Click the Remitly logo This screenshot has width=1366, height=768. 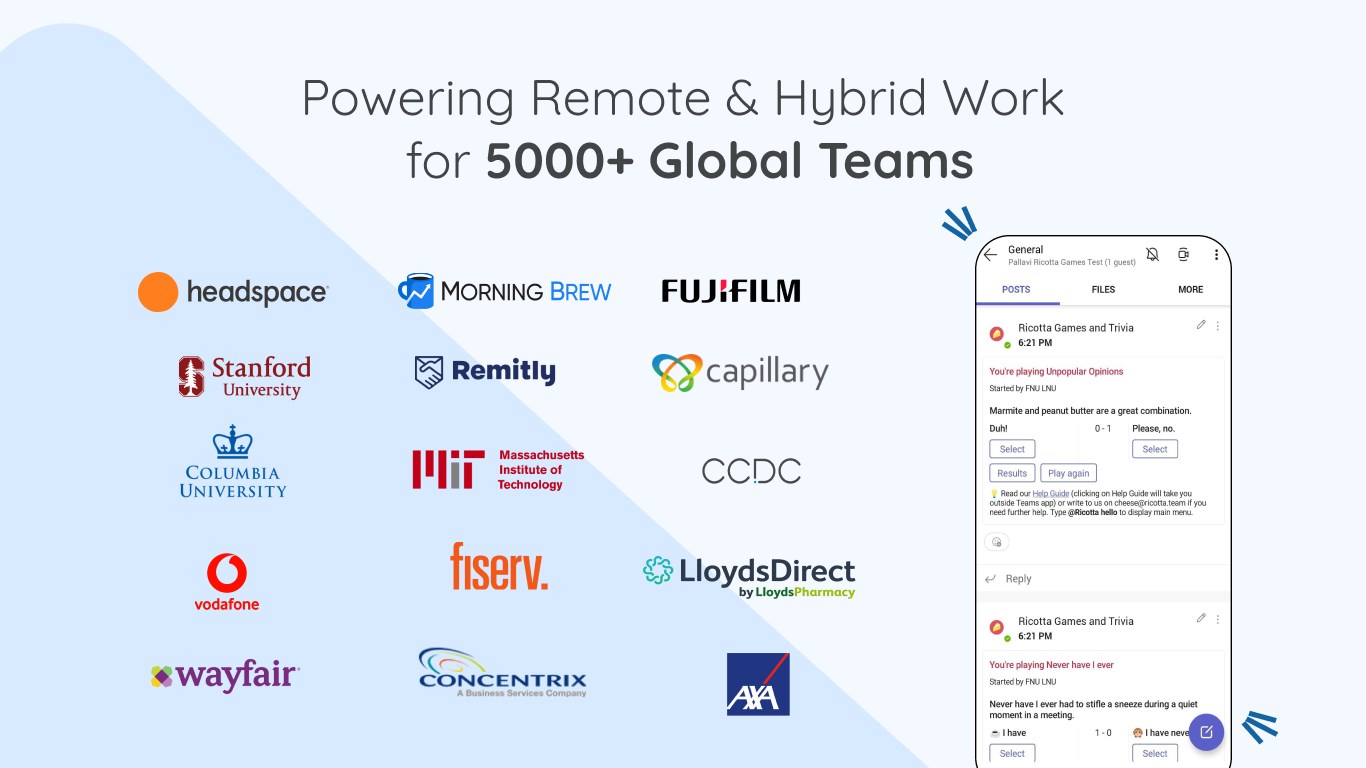point(485,372)
